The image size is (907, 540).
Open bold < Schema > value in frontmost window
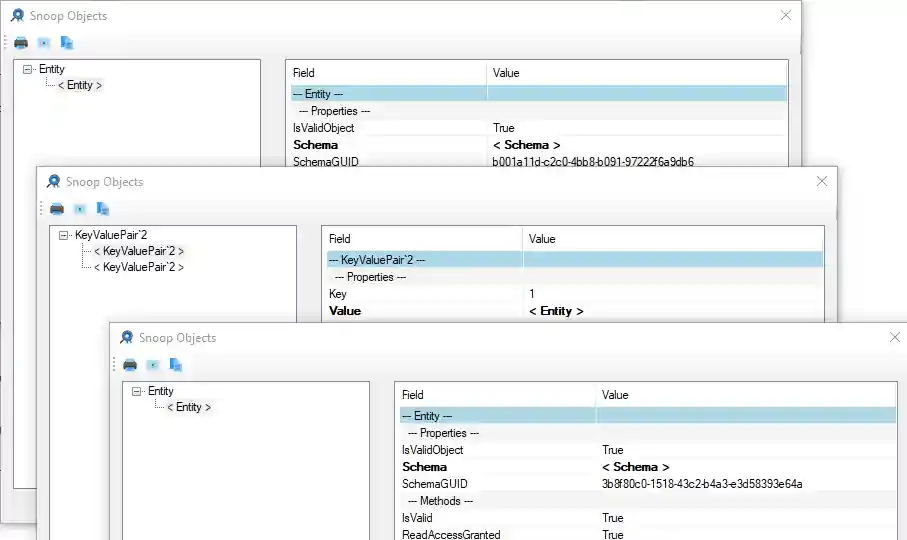pyautogui.click(x=635, y=467)
